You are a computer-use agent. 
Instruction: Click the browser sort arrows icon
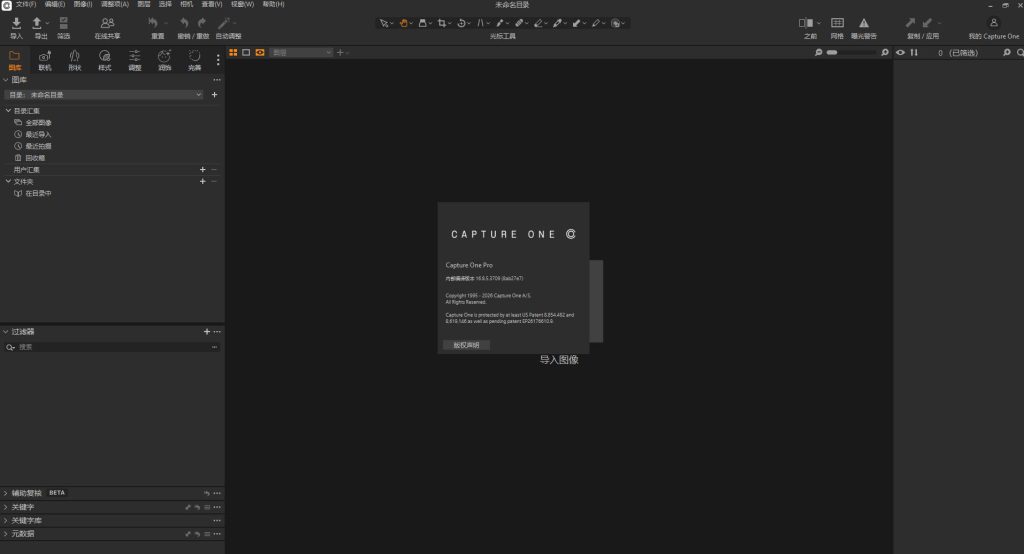click(x=914, y=52)
